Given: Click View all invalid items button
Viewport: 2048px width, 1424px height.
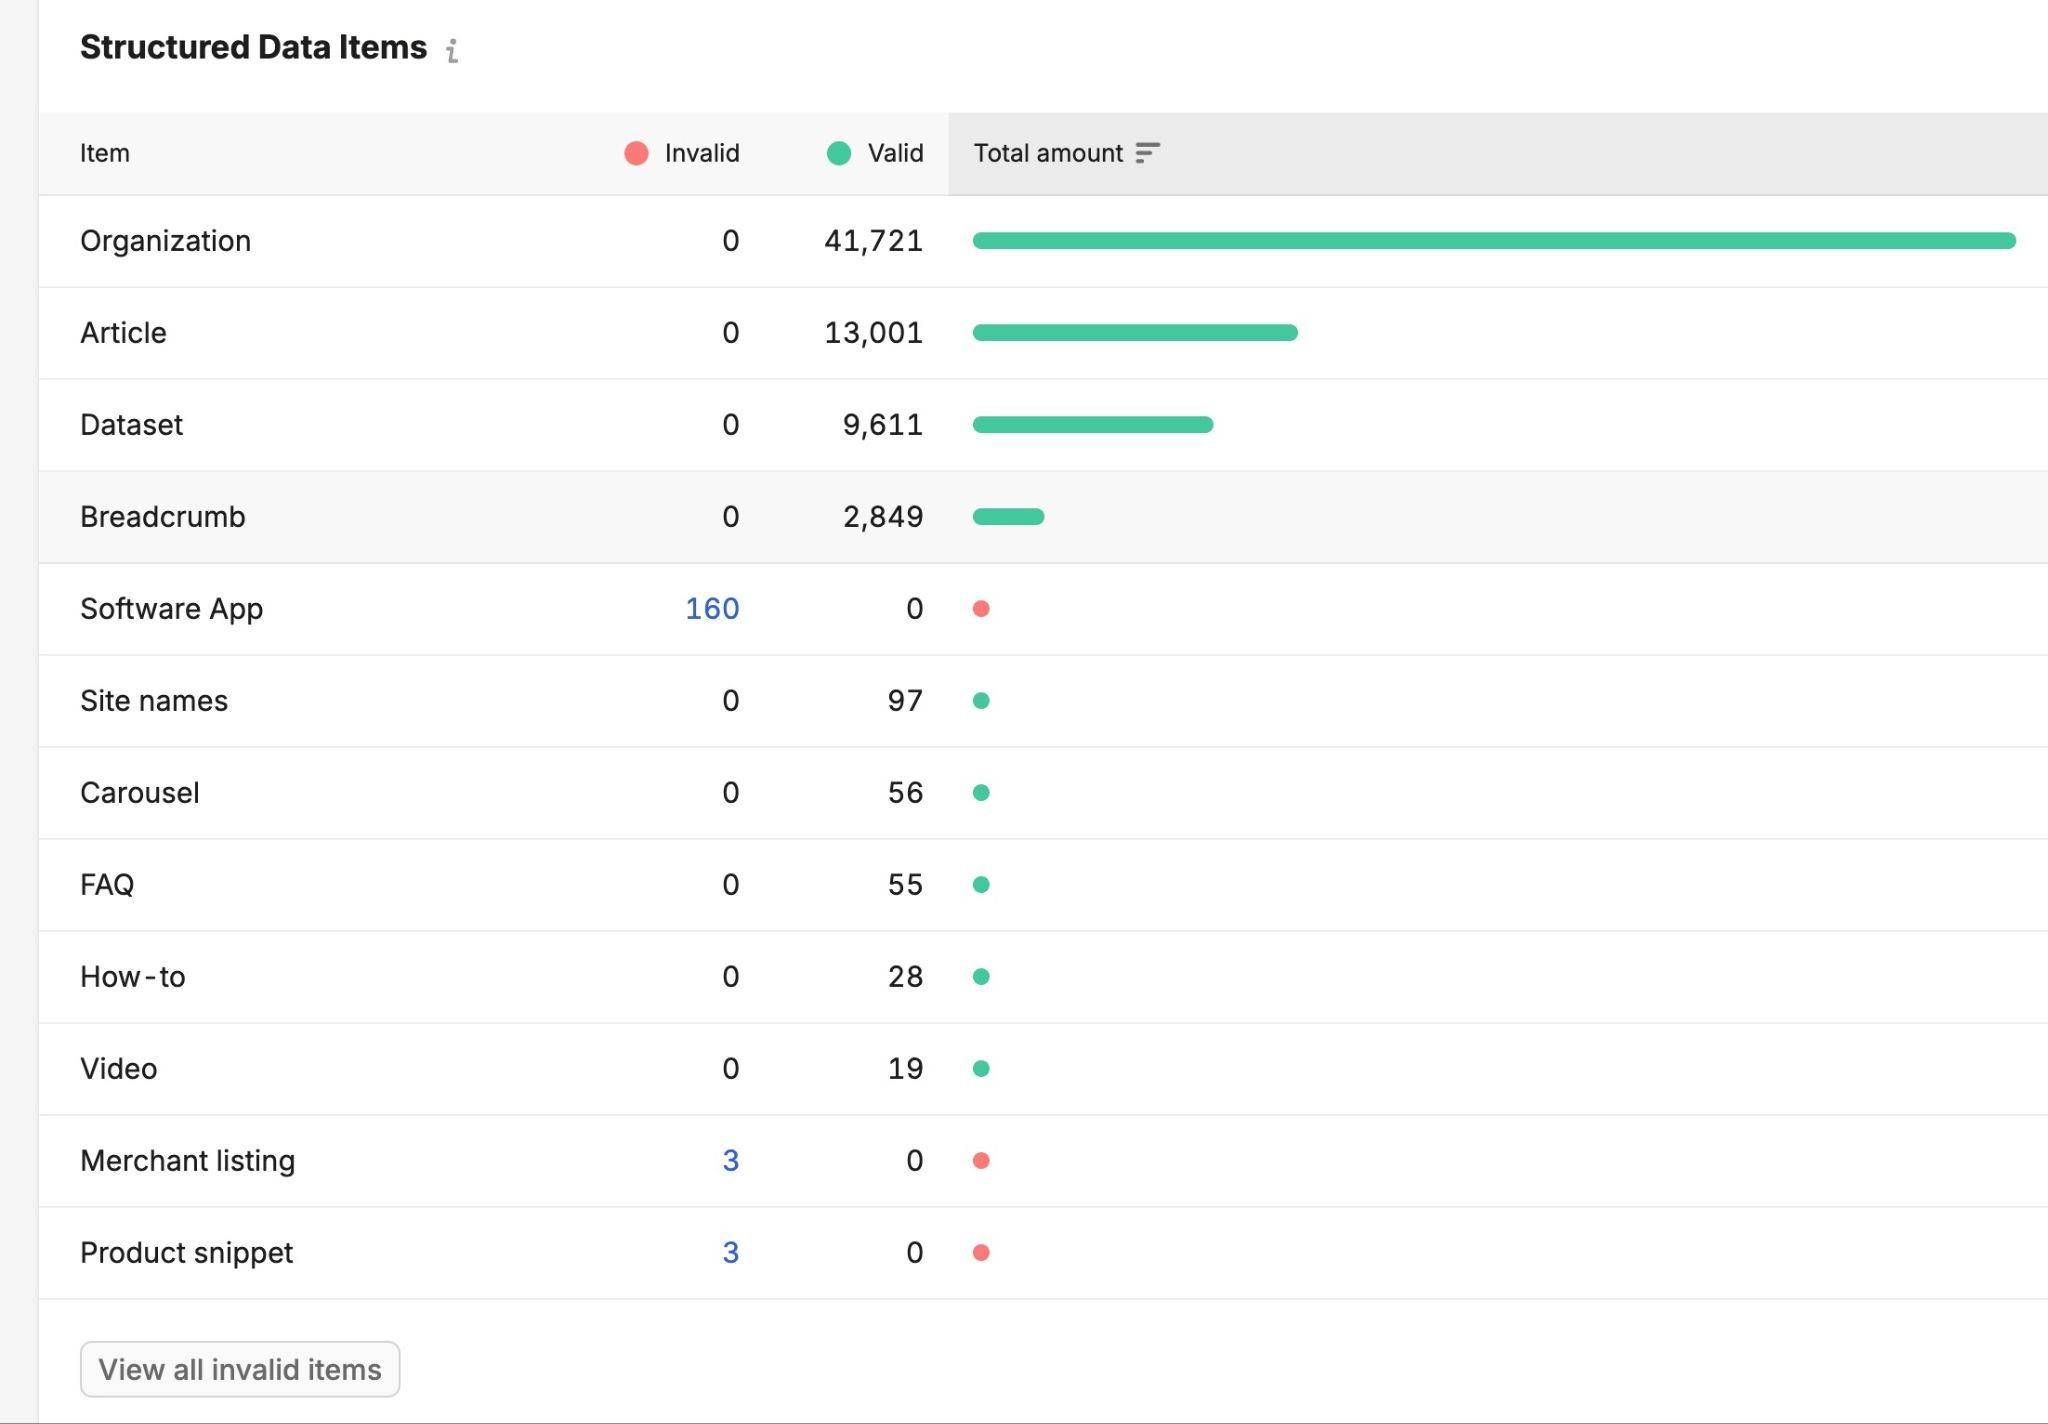Looking at the screenshot, I should pyautogui.click(x=240, y=1369).
